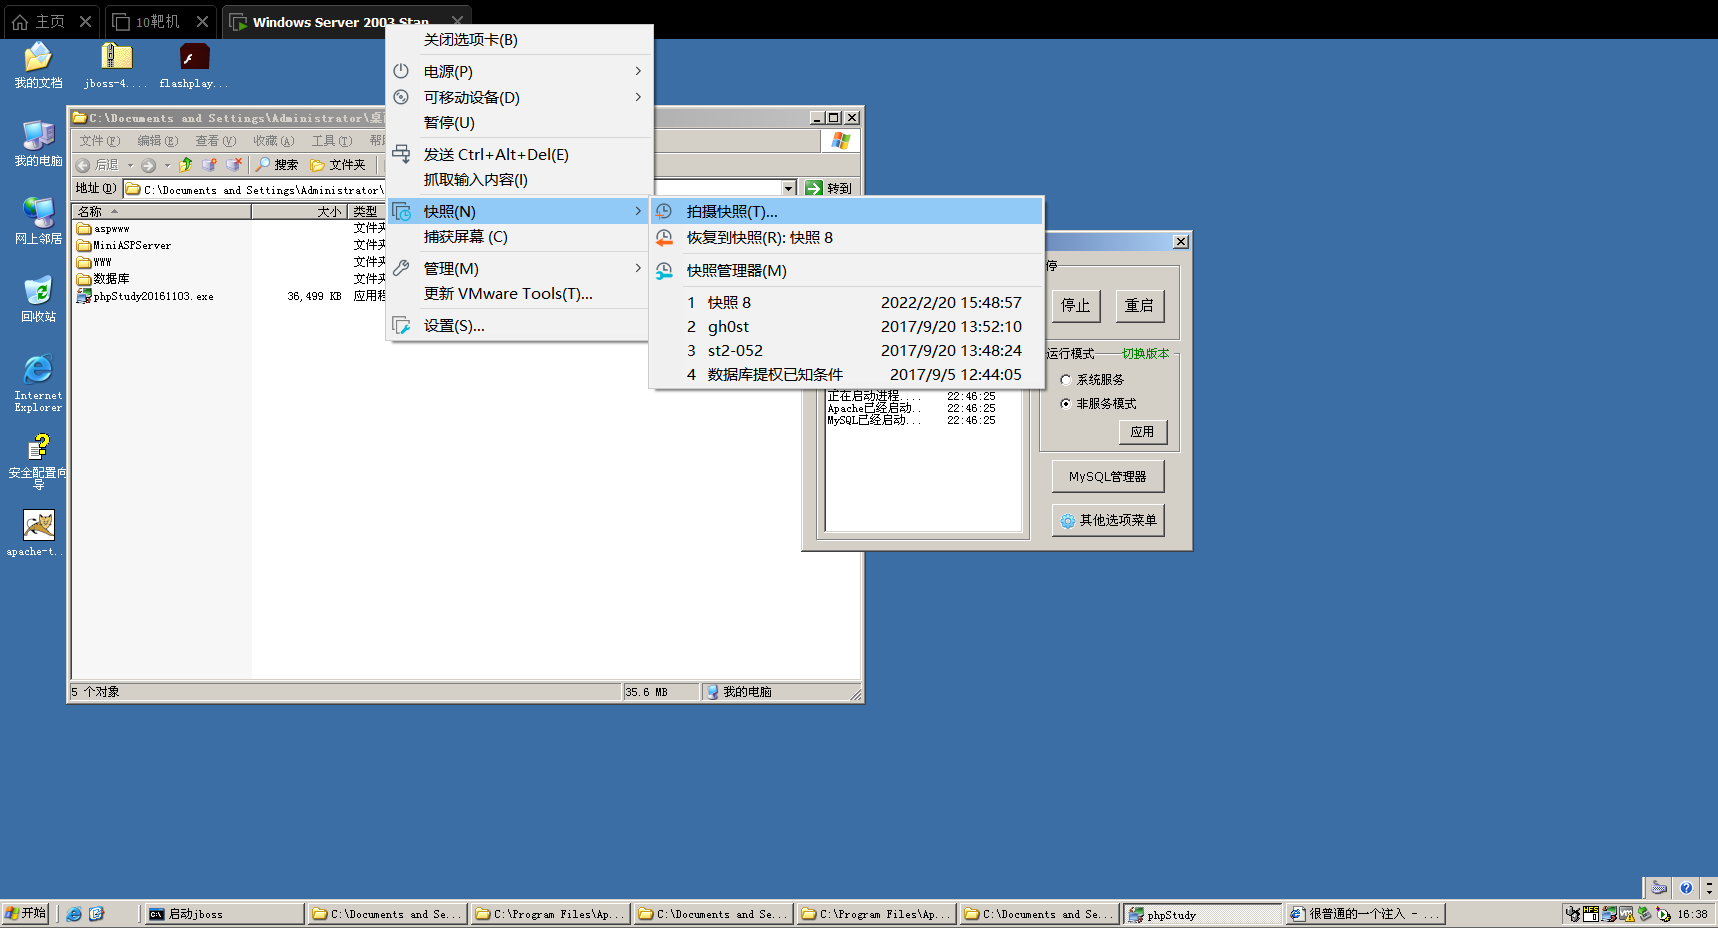
Task: Select the MiniASPServer folder in file list
Action: coord(124,245)
